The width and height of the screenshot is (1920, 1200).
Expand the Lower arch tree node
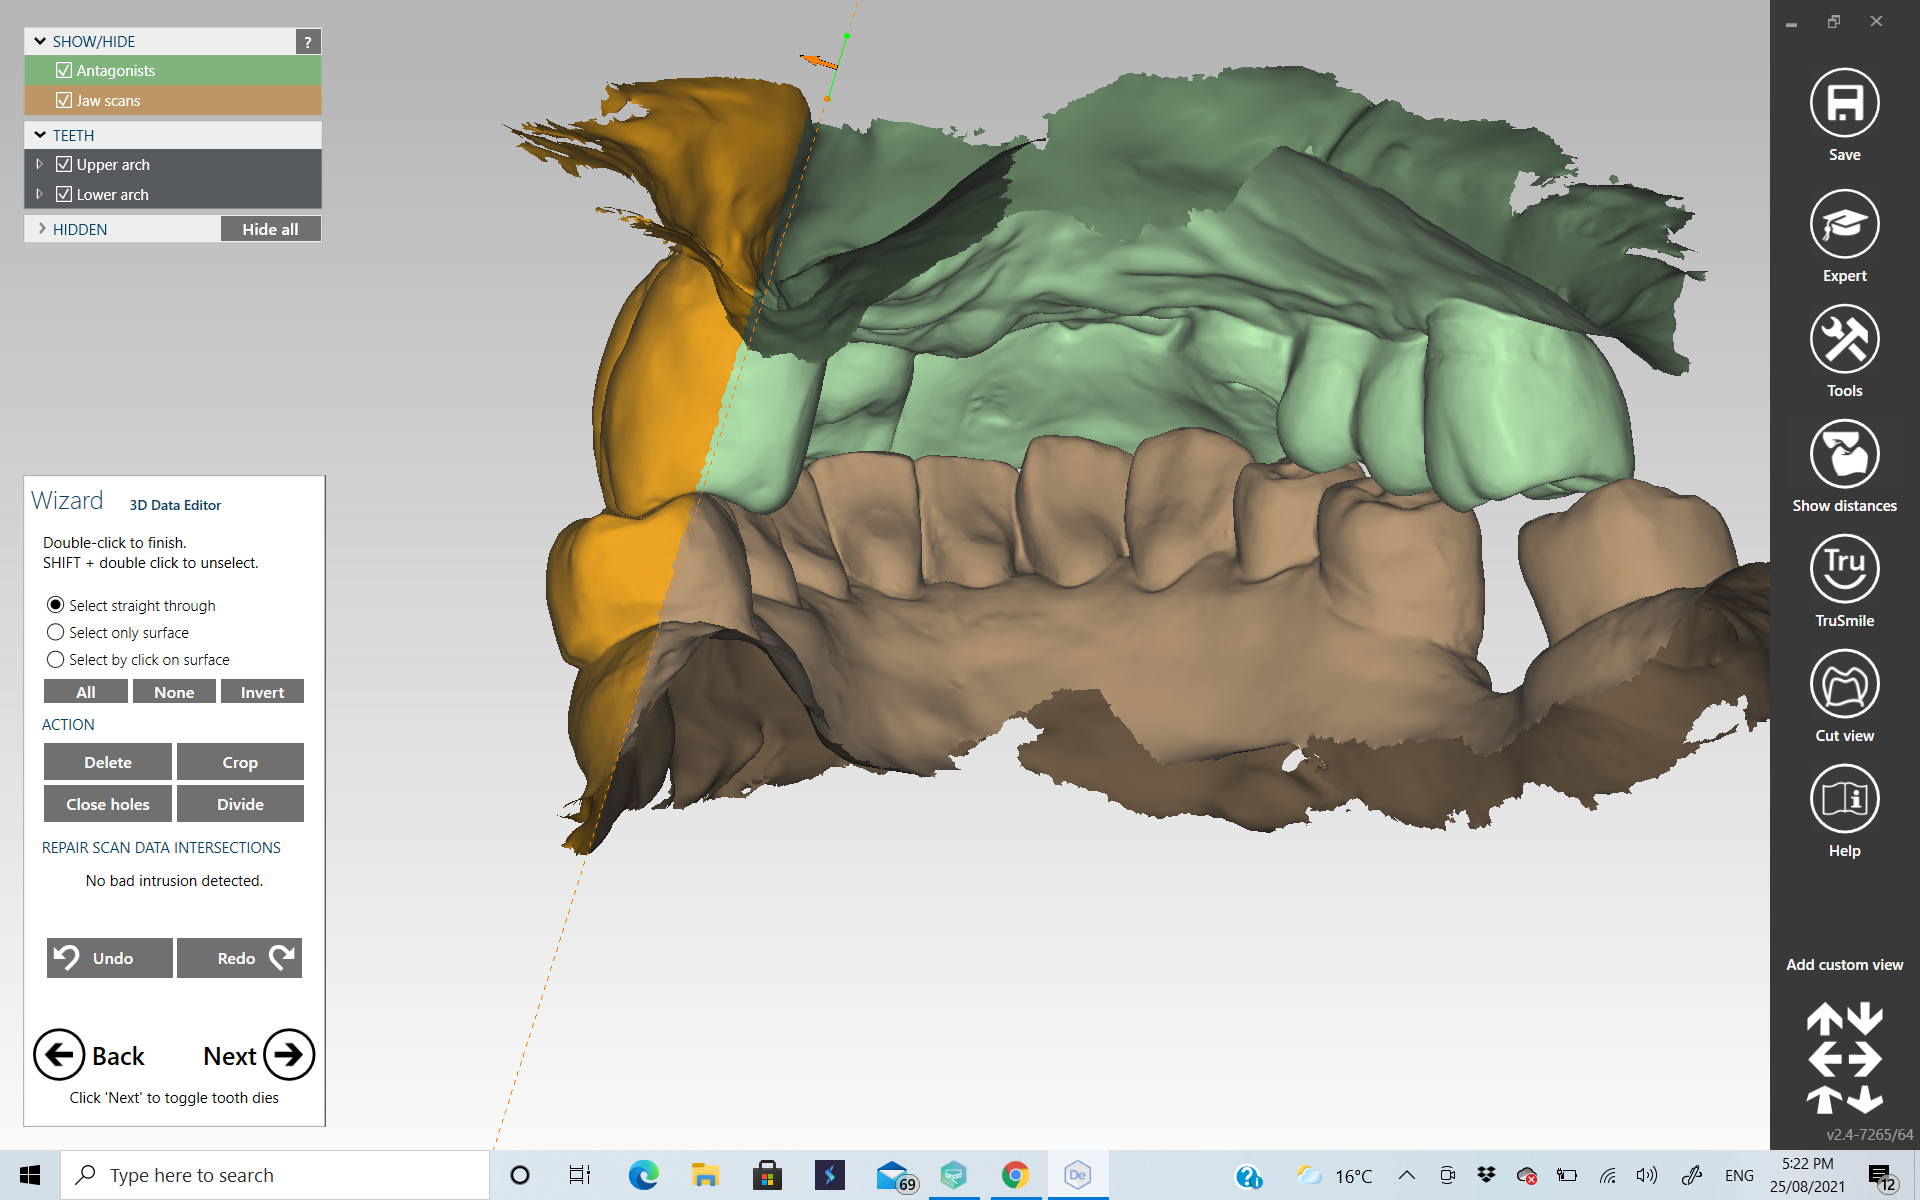tap(39, 194)
